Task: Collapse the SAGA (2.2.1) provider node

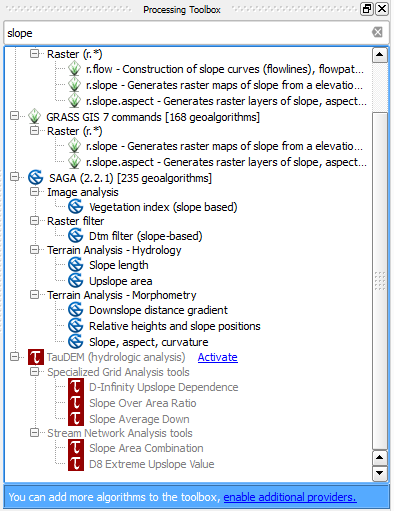Action: coord(14,177)
